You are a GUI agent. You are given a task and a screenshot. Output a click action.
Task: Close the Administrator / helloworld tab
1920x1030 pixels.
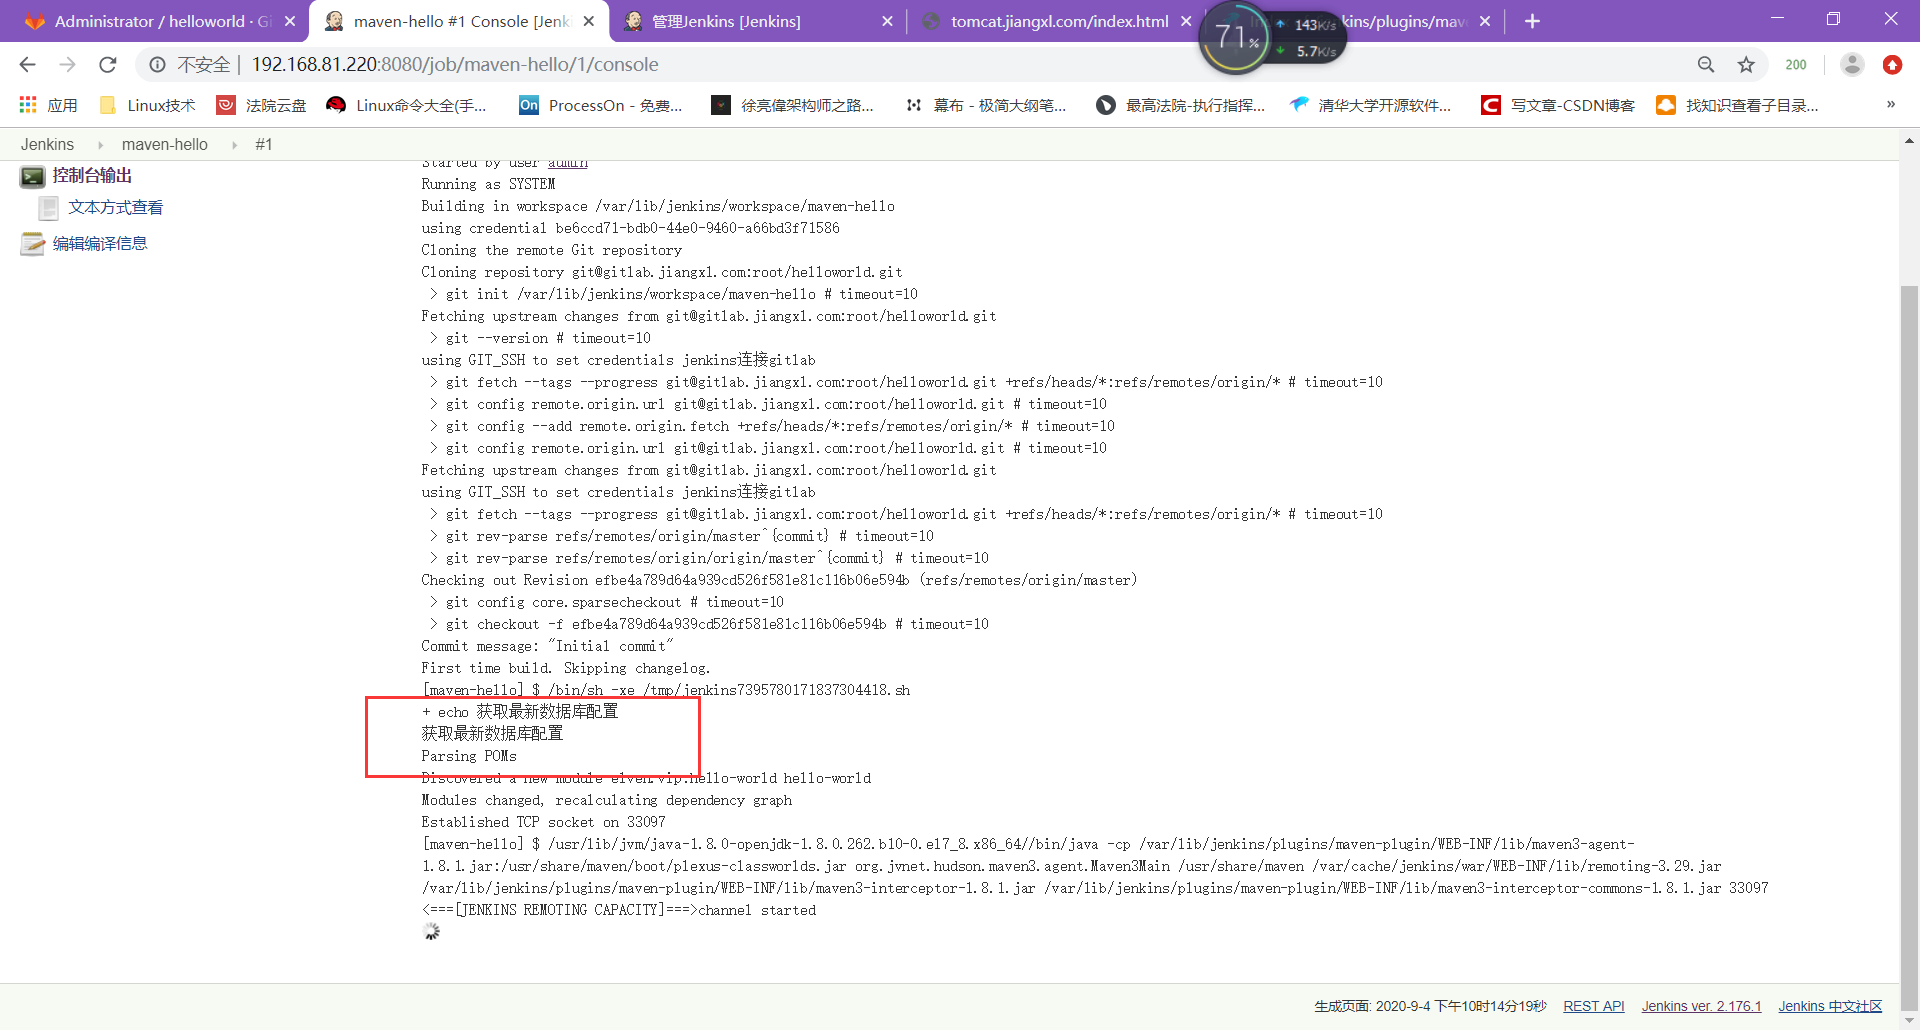tap(290, 21)
